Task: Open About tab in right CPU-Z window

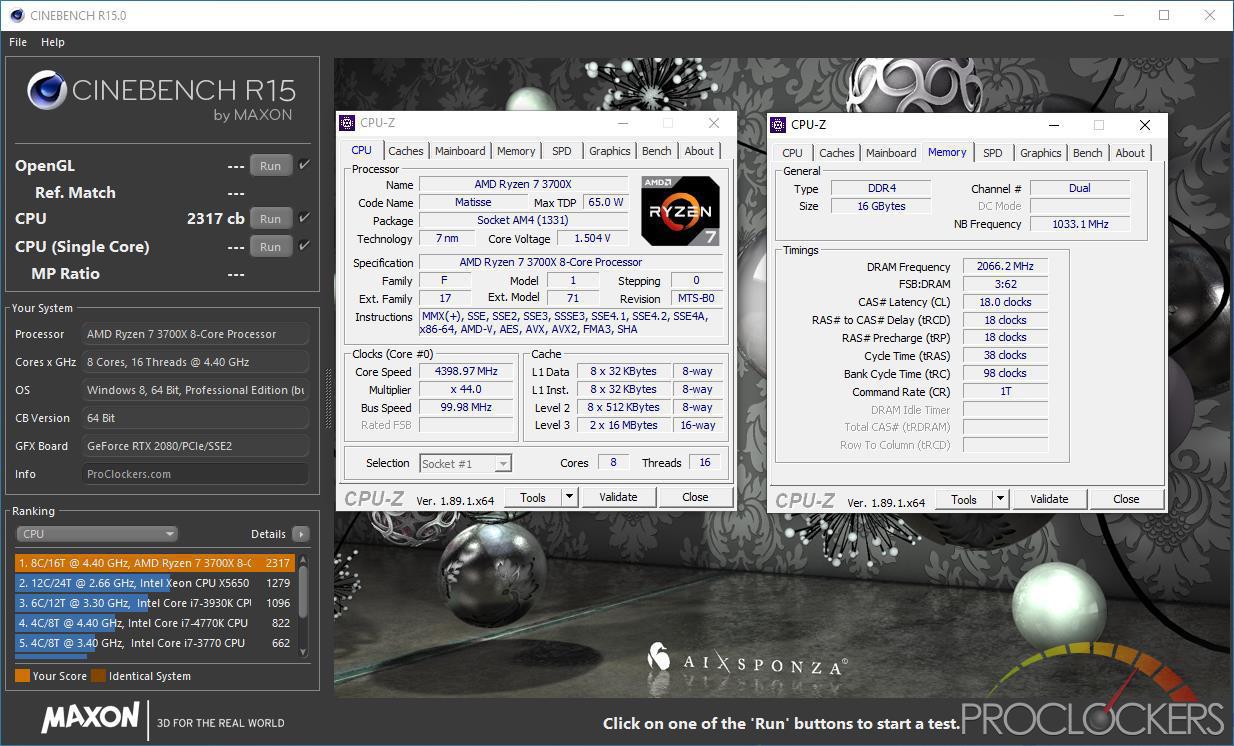Action: pyautogui.click(x=1130, y=153)
